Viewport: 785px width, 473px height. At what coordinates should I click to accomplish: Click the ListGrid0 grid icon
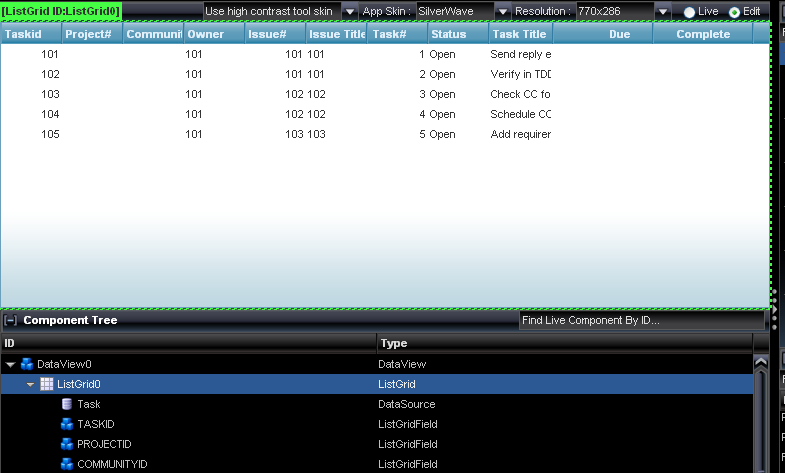coord(47,384)
